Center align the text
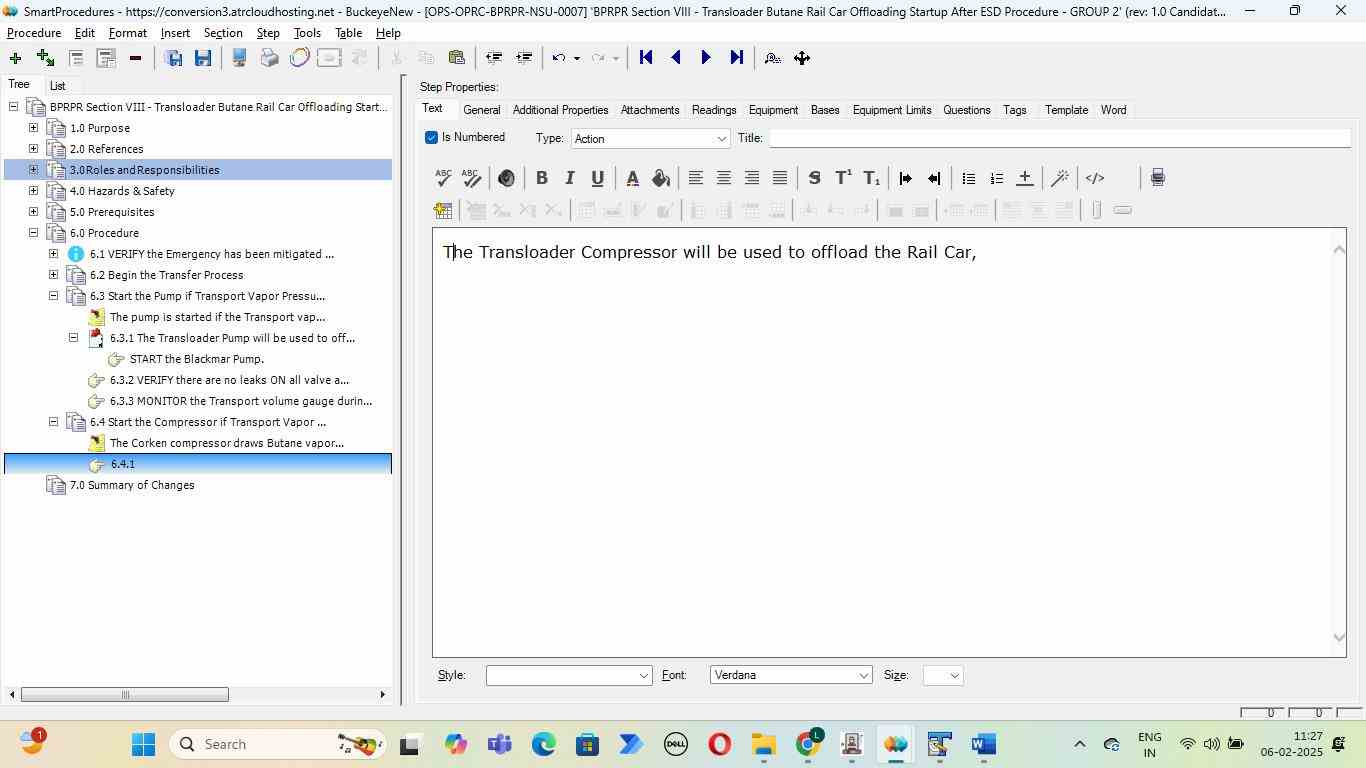This screenshot has width=1366, height=768. (723, 178)
